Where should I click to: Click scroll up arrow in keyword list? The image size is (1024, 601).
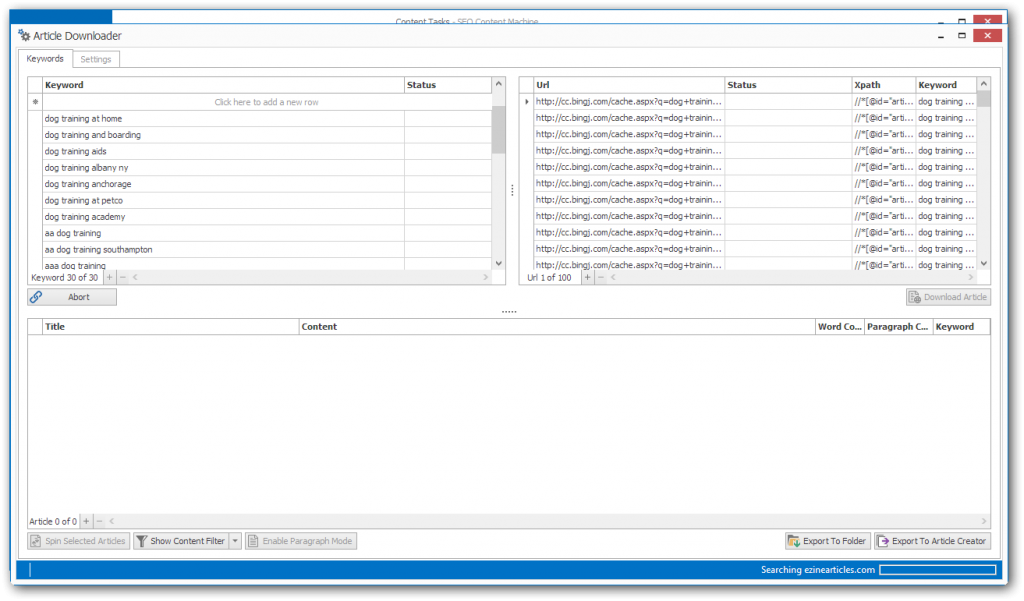(x=499, y=84)
